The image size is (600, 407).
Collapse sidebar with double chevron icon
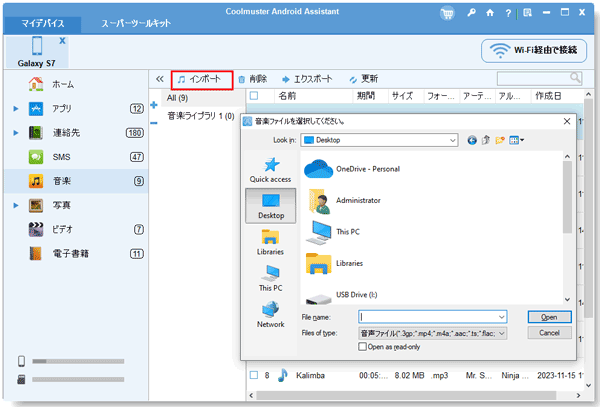160,79
